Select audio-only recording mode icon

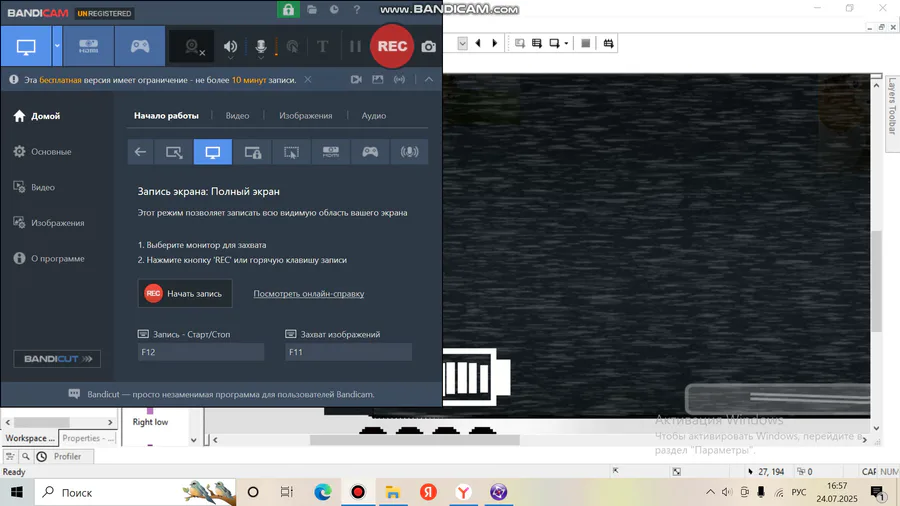409,152
